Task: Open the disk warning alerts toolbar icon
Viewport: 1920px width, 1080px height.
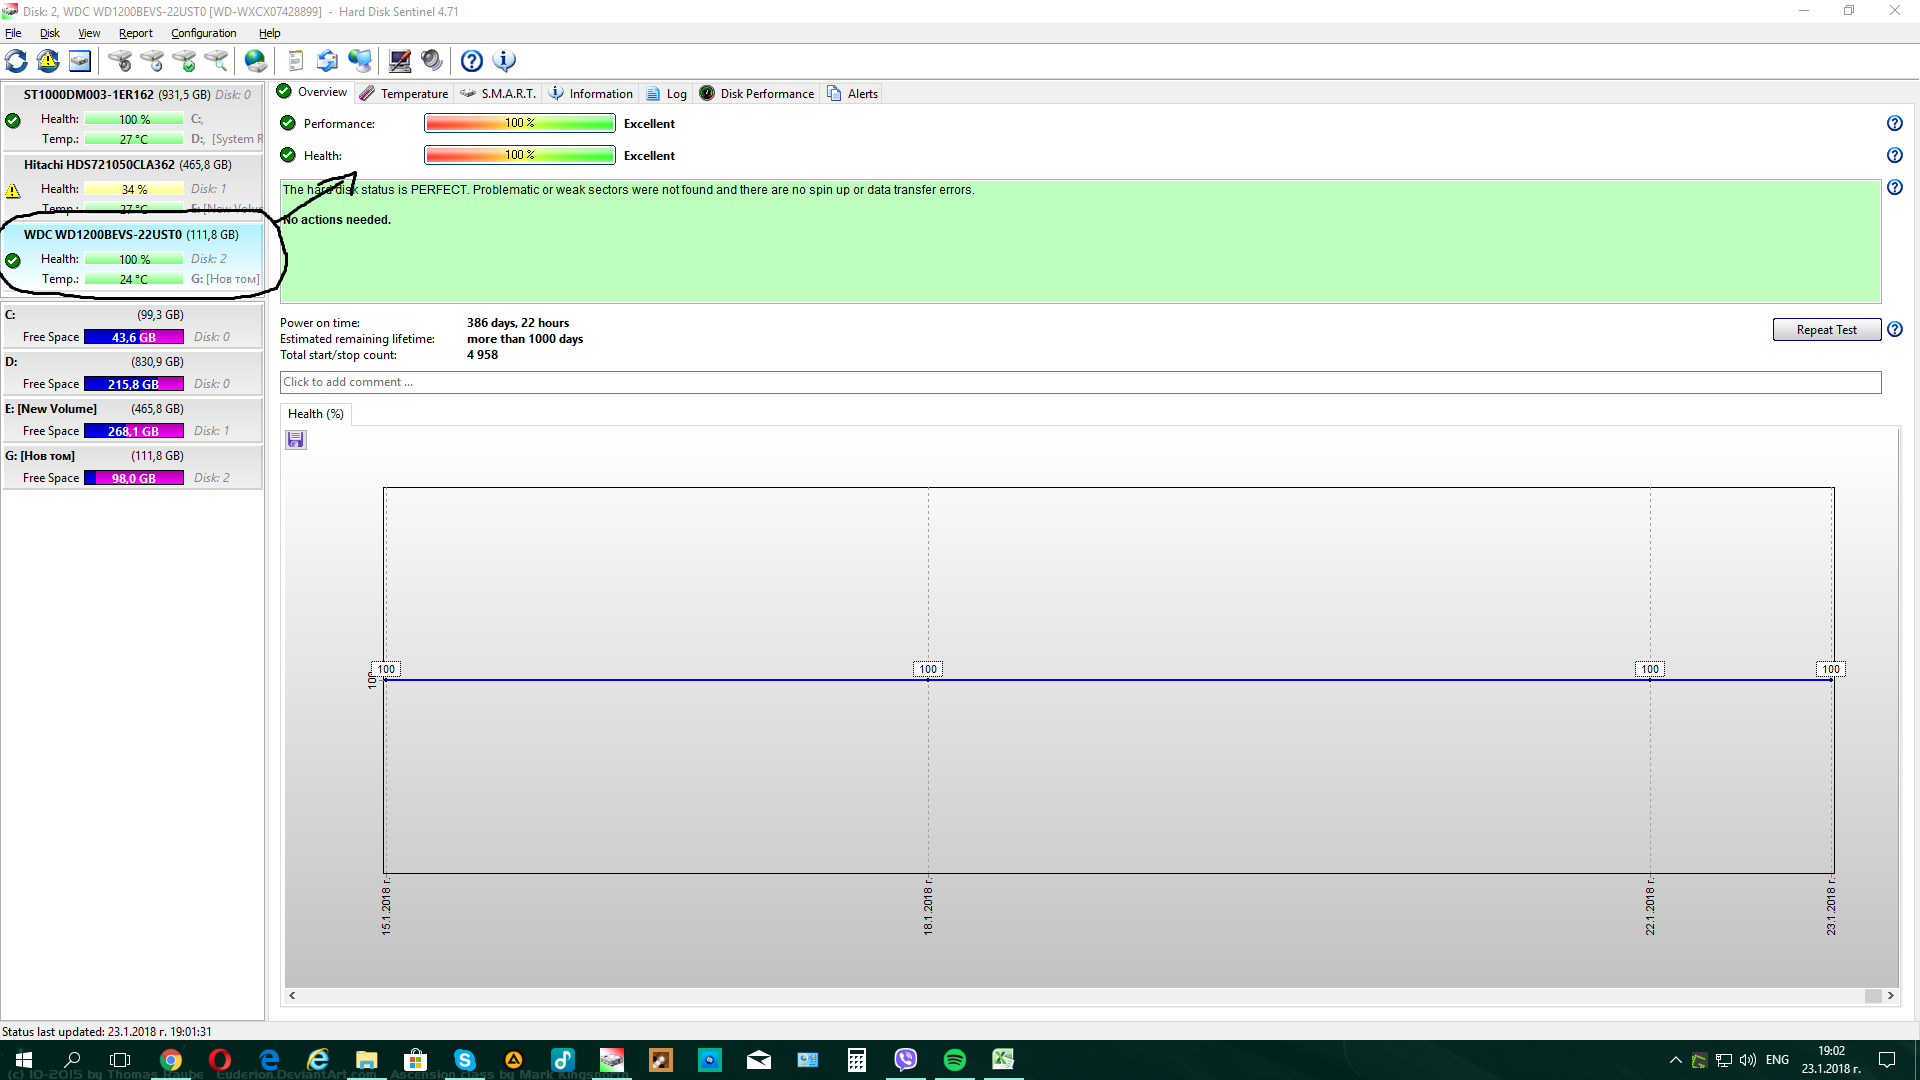Action: [48, 61]
